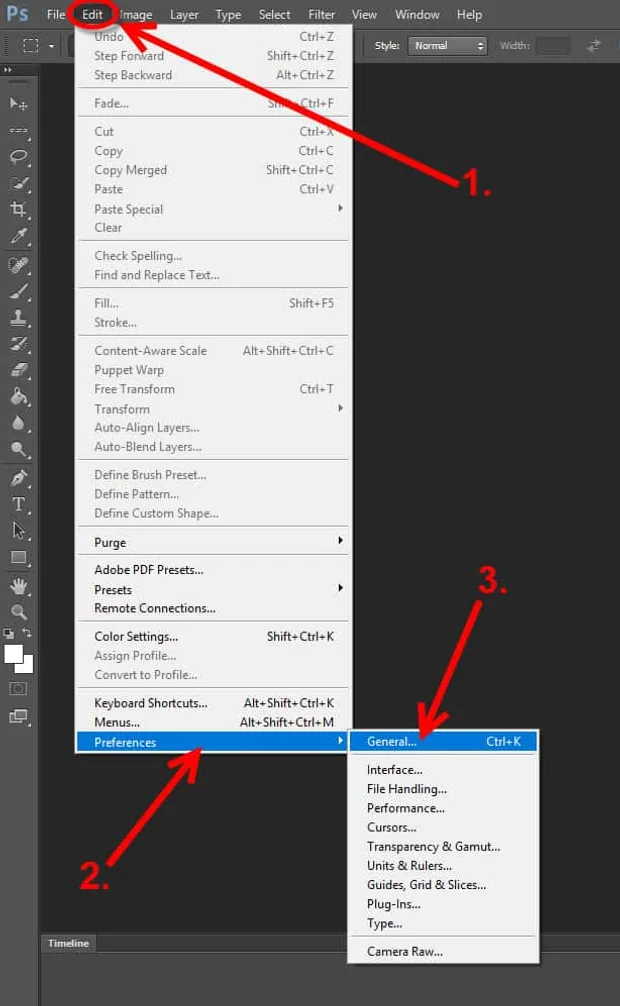Screen dimensions: 620x1006
Task: Click the Rectangular Marquee options icon
Action: 30,46
